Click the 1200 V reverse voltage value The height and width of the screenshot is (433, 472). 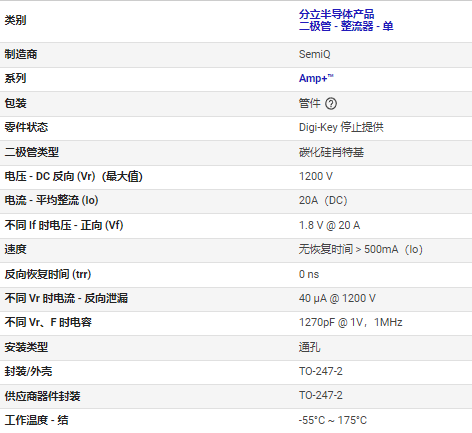[x=316, y=176]
